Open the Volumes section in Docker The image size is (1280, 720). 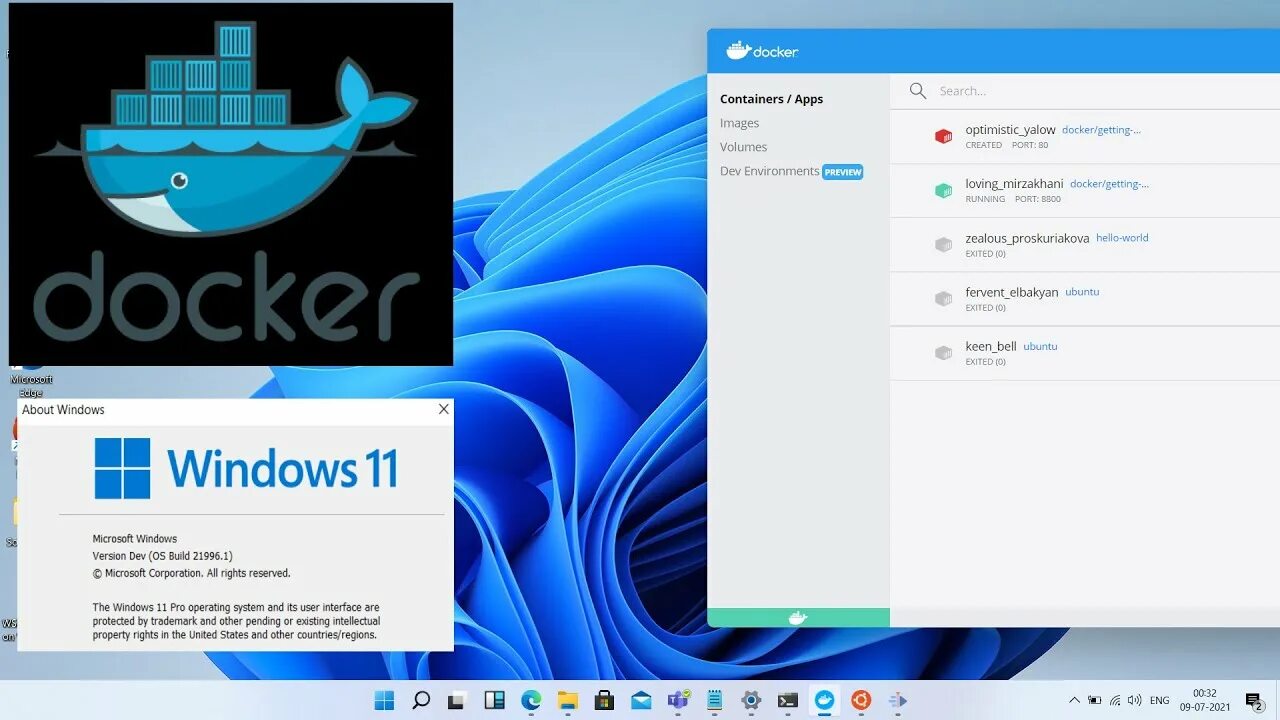tap(743, 147)
